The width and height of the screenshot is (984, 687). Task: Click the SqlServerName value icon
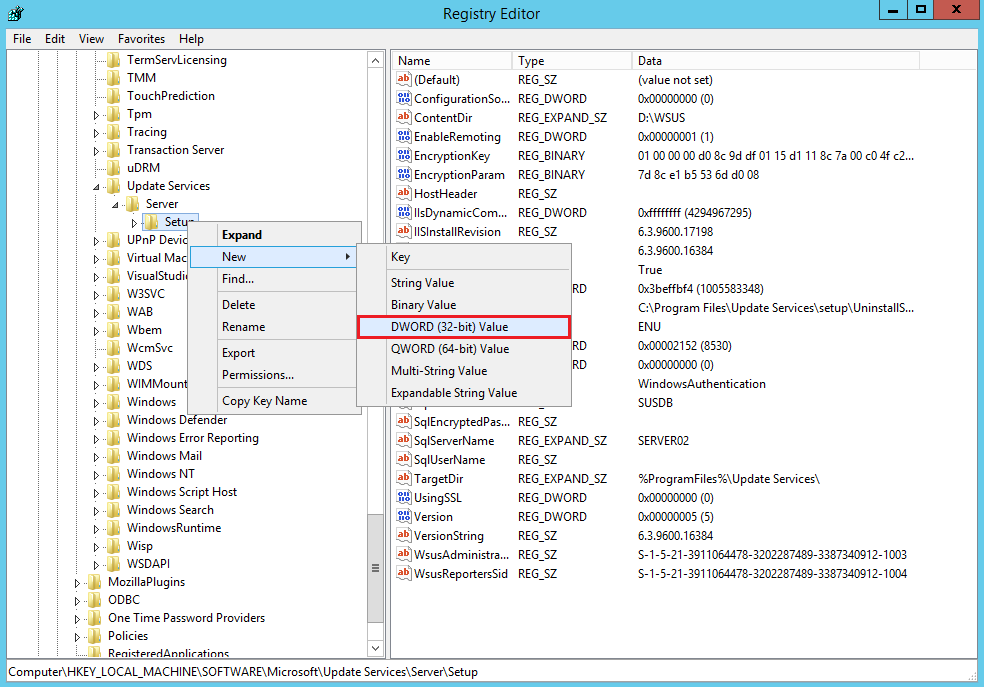click(x=404, y=440)
